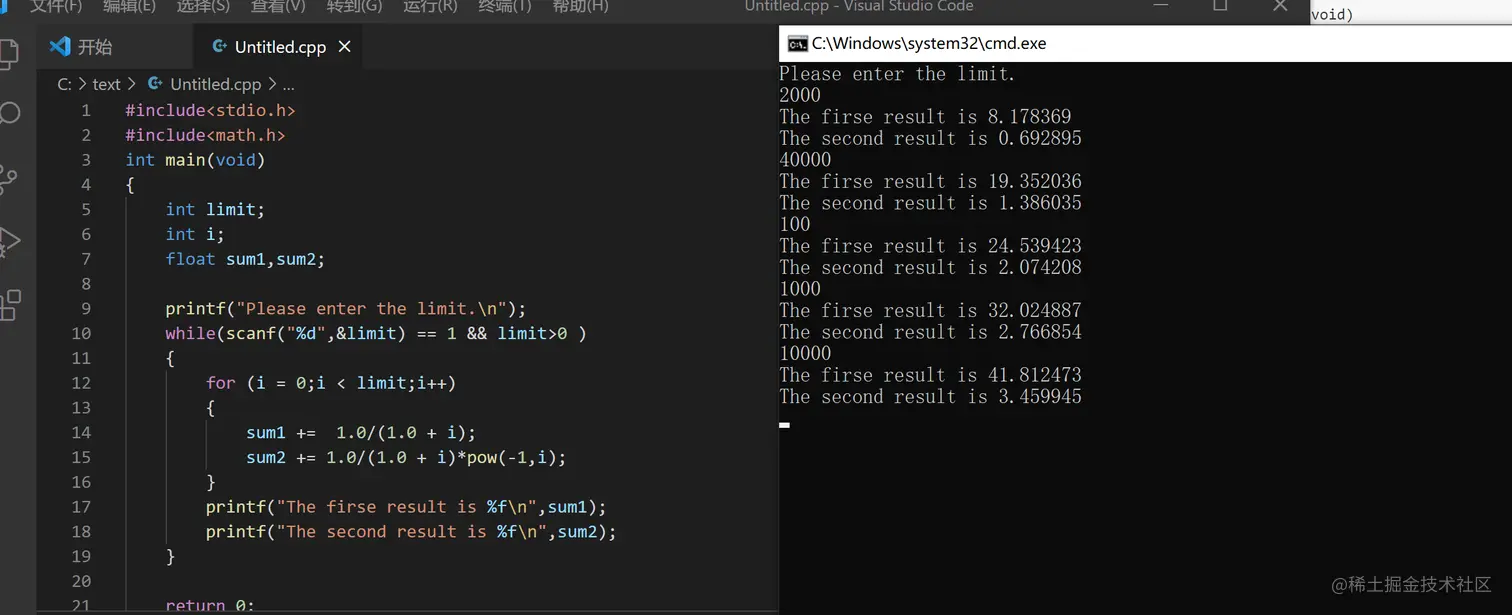Click 'Please enter the limit.' in cmd output
This screenshot has width=1512, height=615.
tap(897, 74)
